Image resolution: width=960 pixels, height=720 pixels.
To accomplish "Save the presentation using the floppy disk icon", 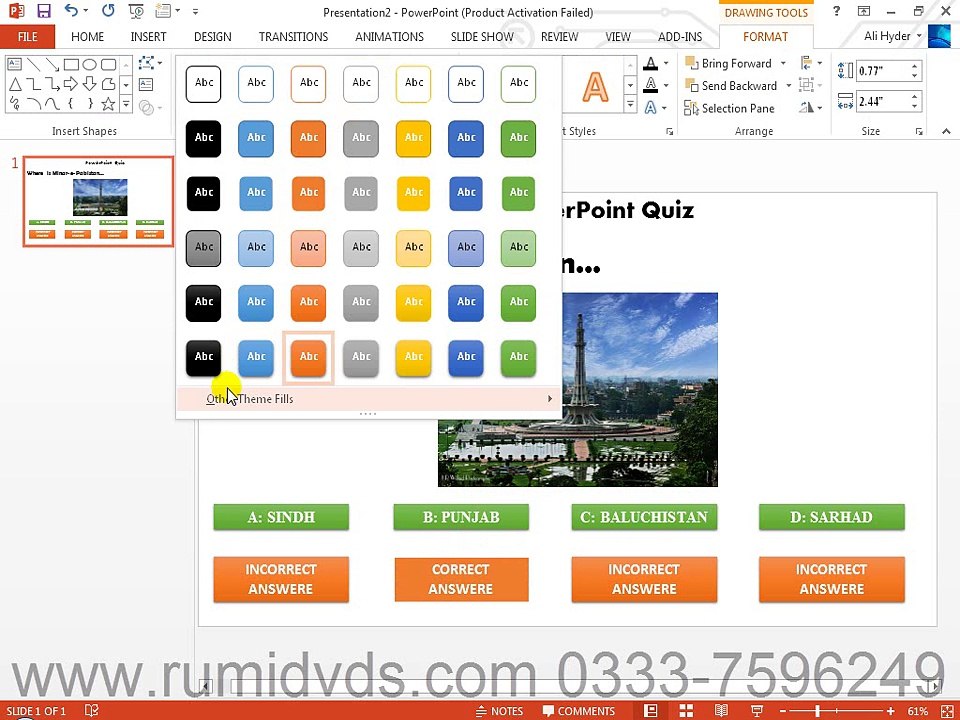I will (44, 11).
